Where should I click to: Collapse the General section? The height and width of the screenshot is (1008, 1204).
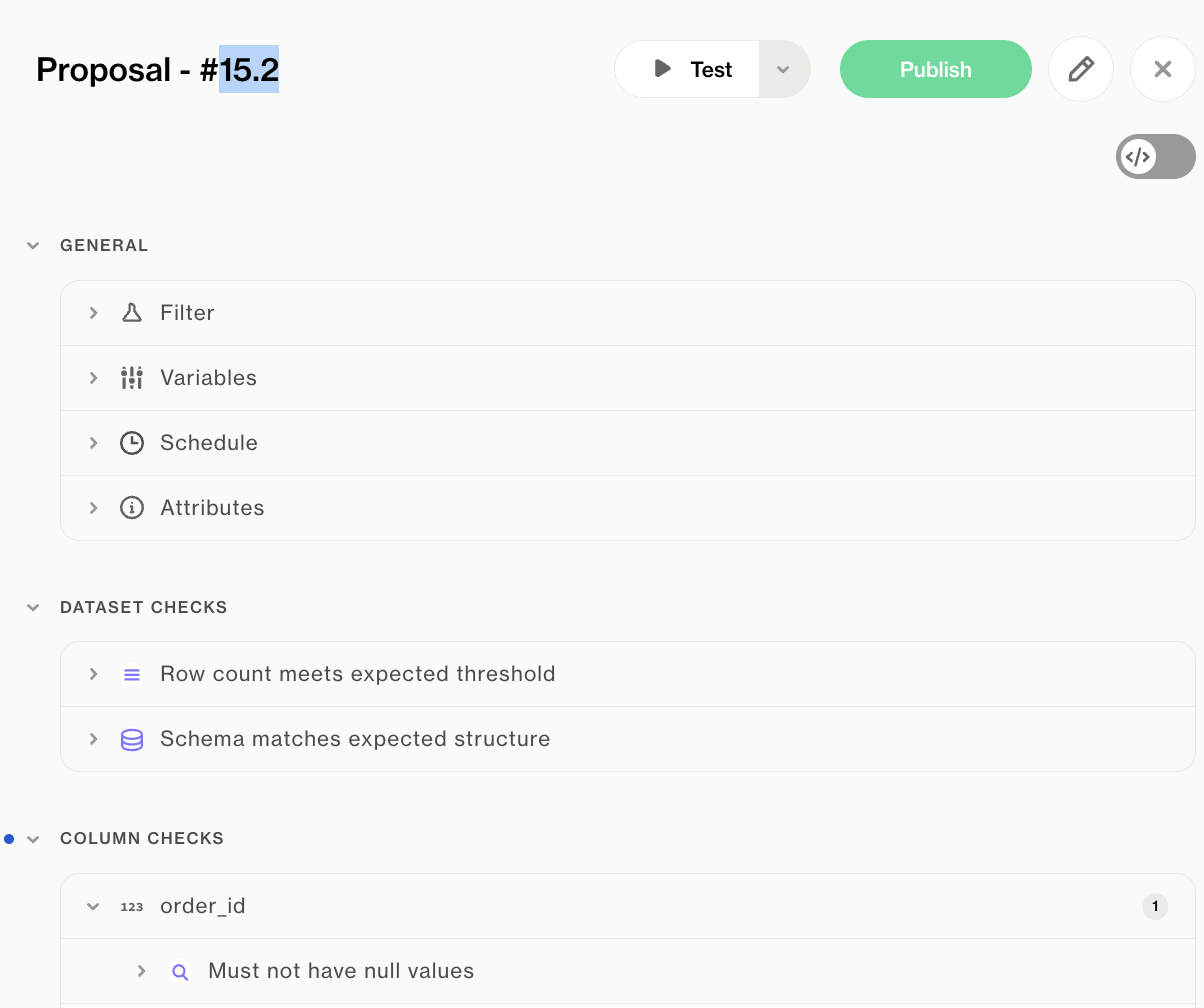(x=33, y=245)
